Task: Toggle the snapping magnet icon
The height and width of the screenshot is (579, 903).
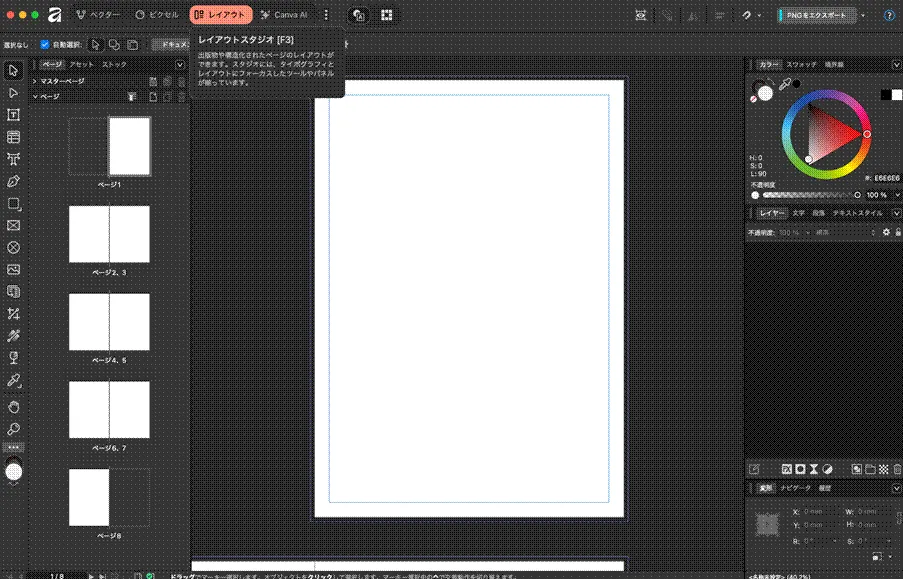Action: tap(747, 15)
